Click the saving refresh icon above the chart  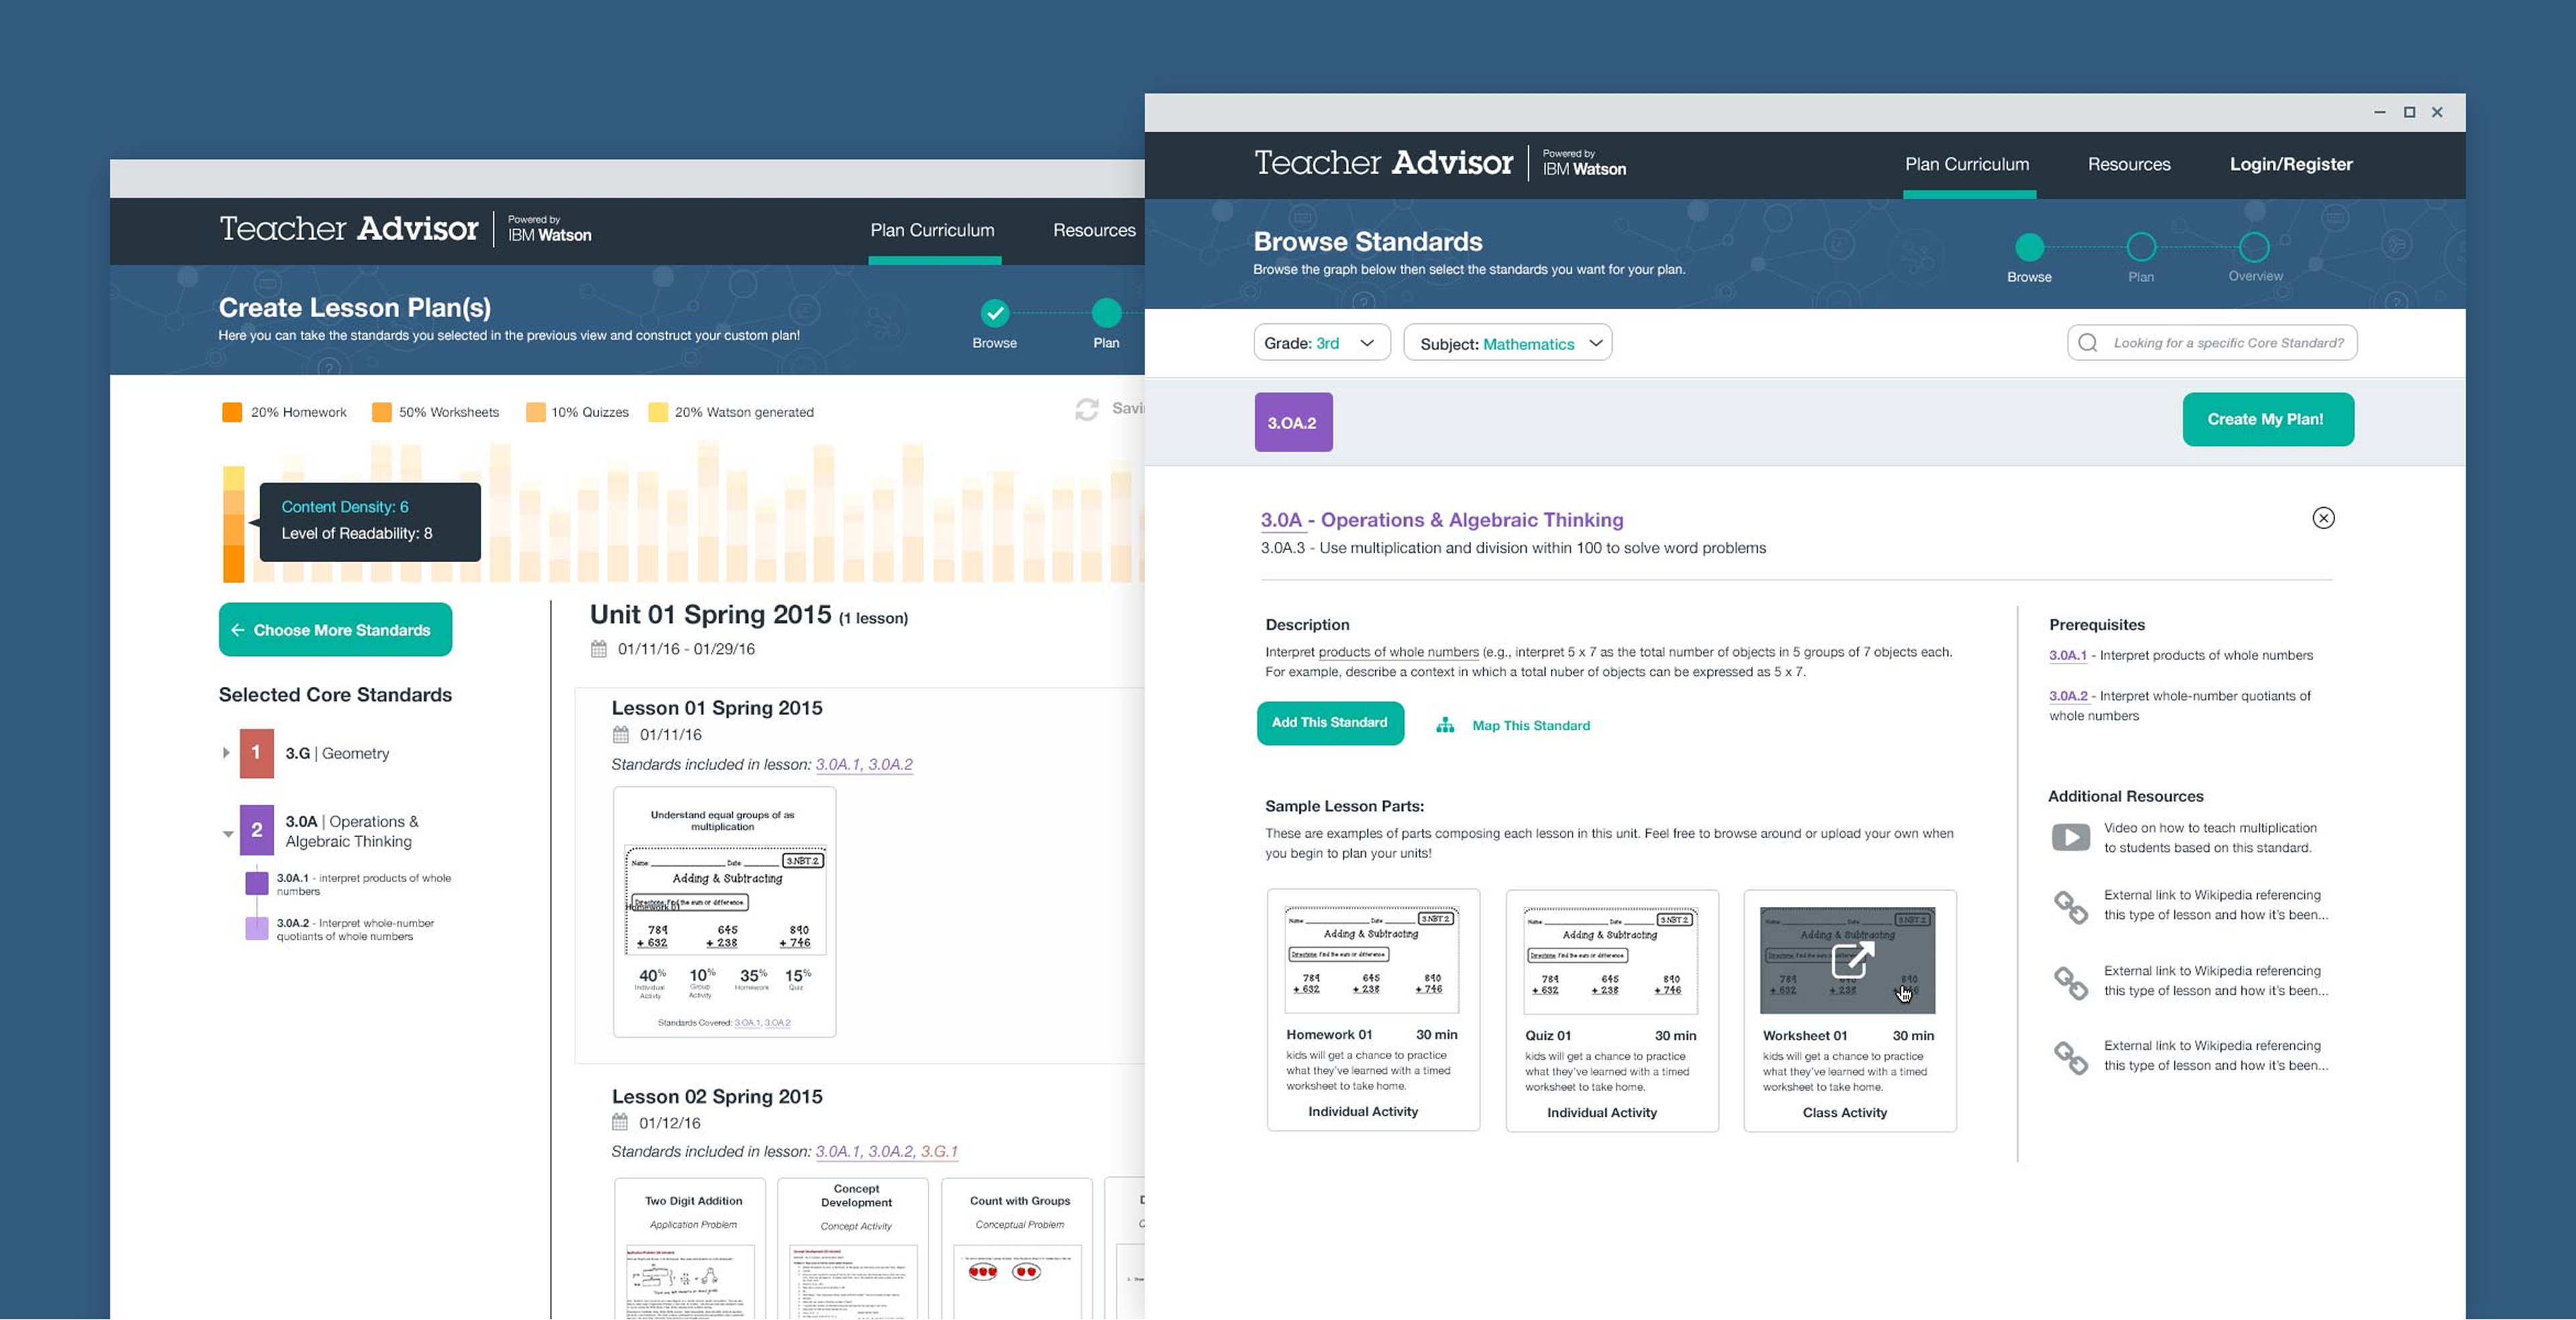tap(1086, 409)
